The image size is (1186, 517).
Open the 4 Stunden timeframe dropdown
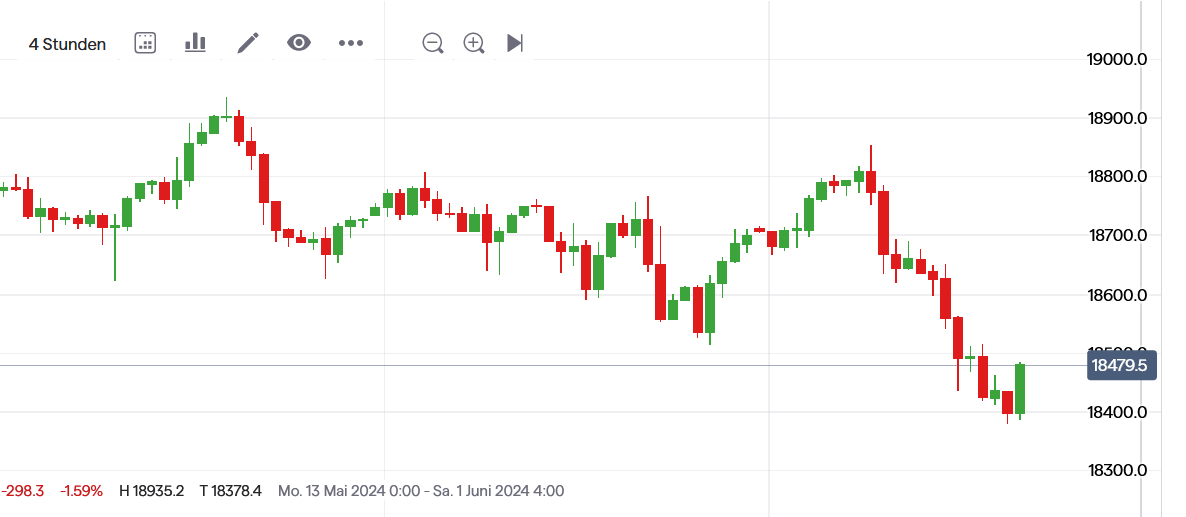pos(67,44)
